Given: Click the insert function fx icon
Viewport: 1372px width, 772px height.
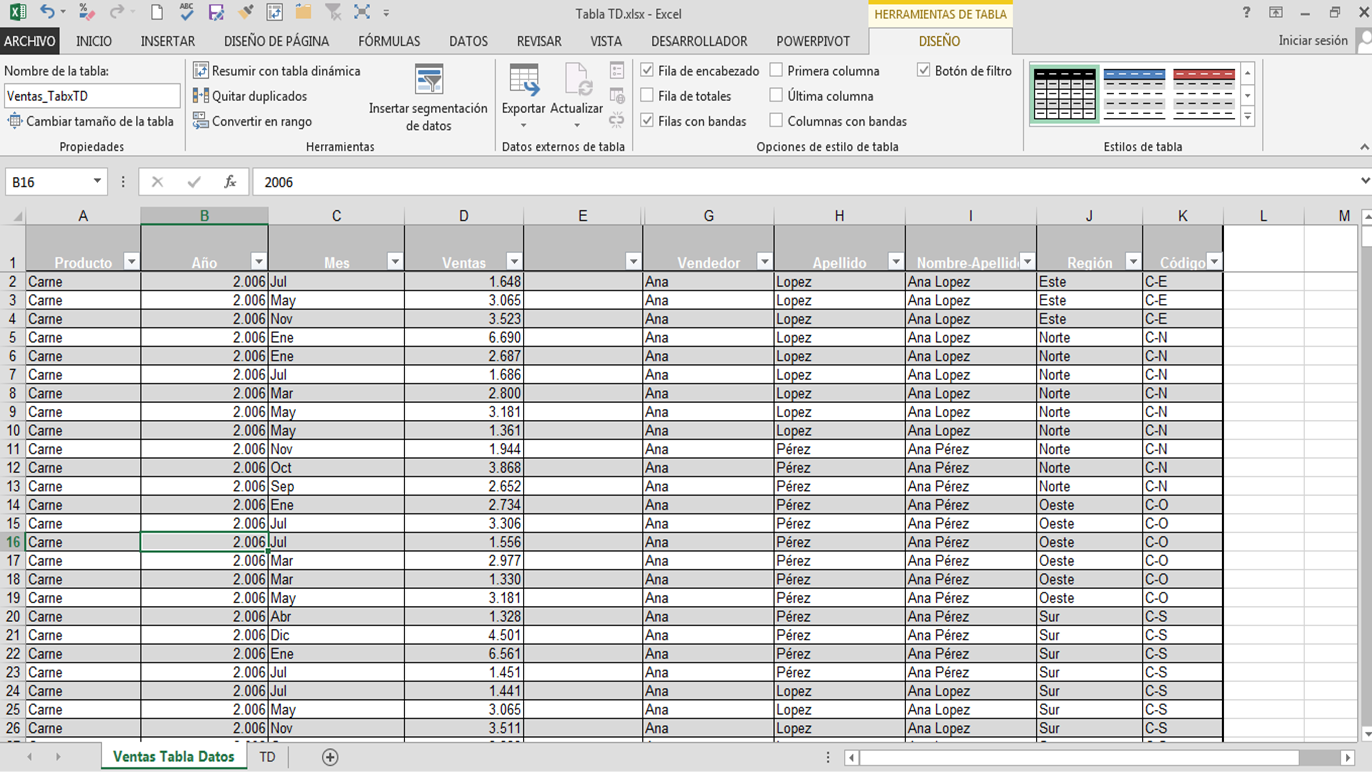Looking at the screenshot, I should [x=230, y=182].
